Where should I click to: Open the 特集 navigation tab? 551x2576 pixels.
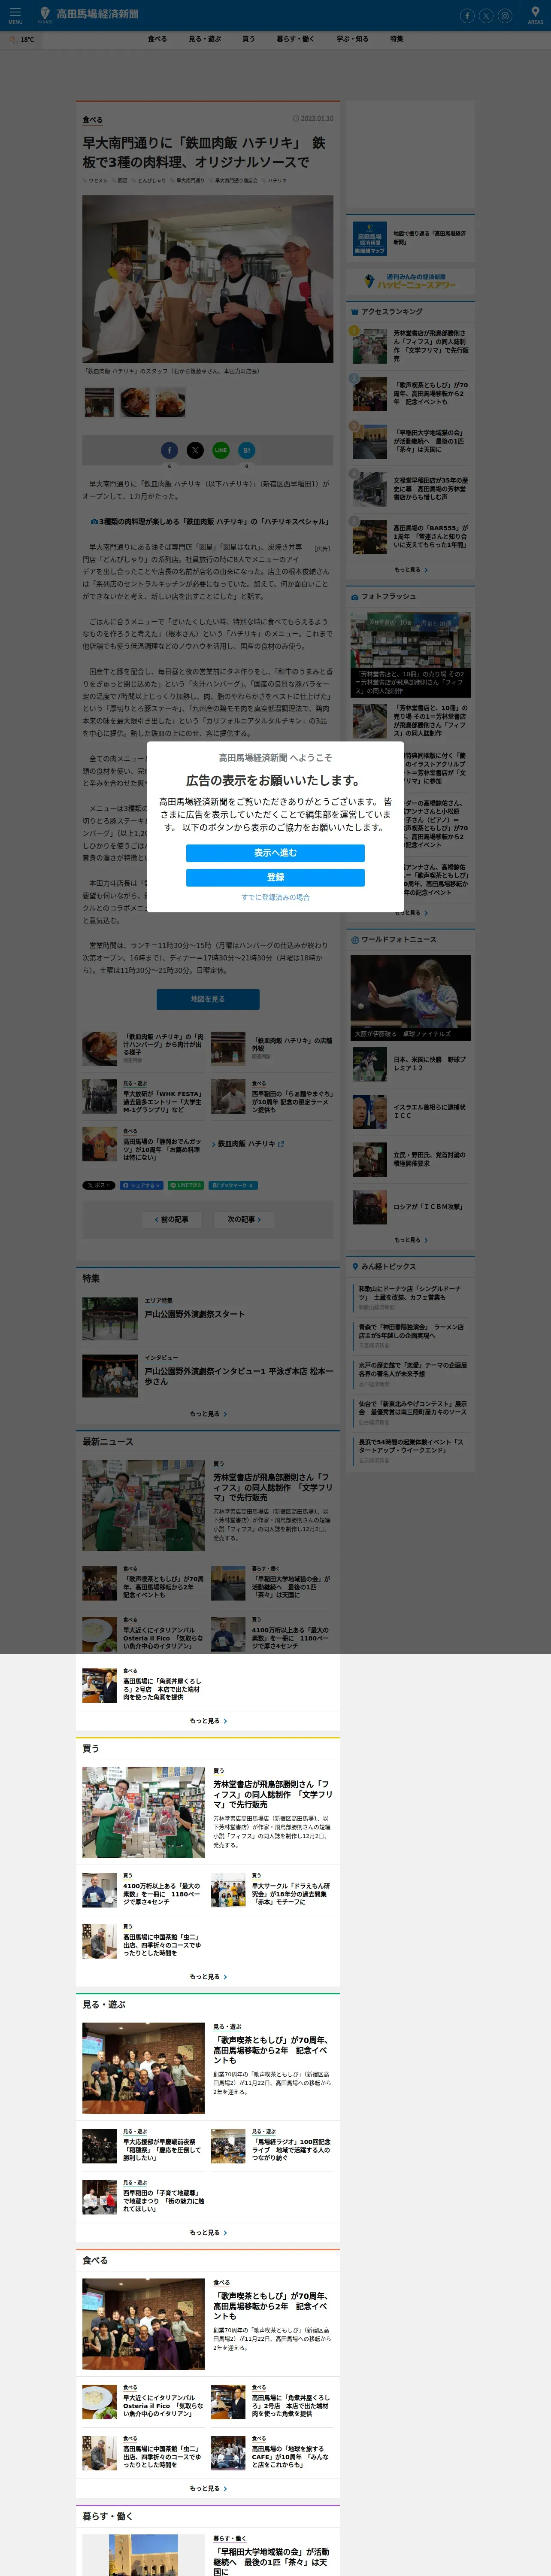tap(397, 39)
